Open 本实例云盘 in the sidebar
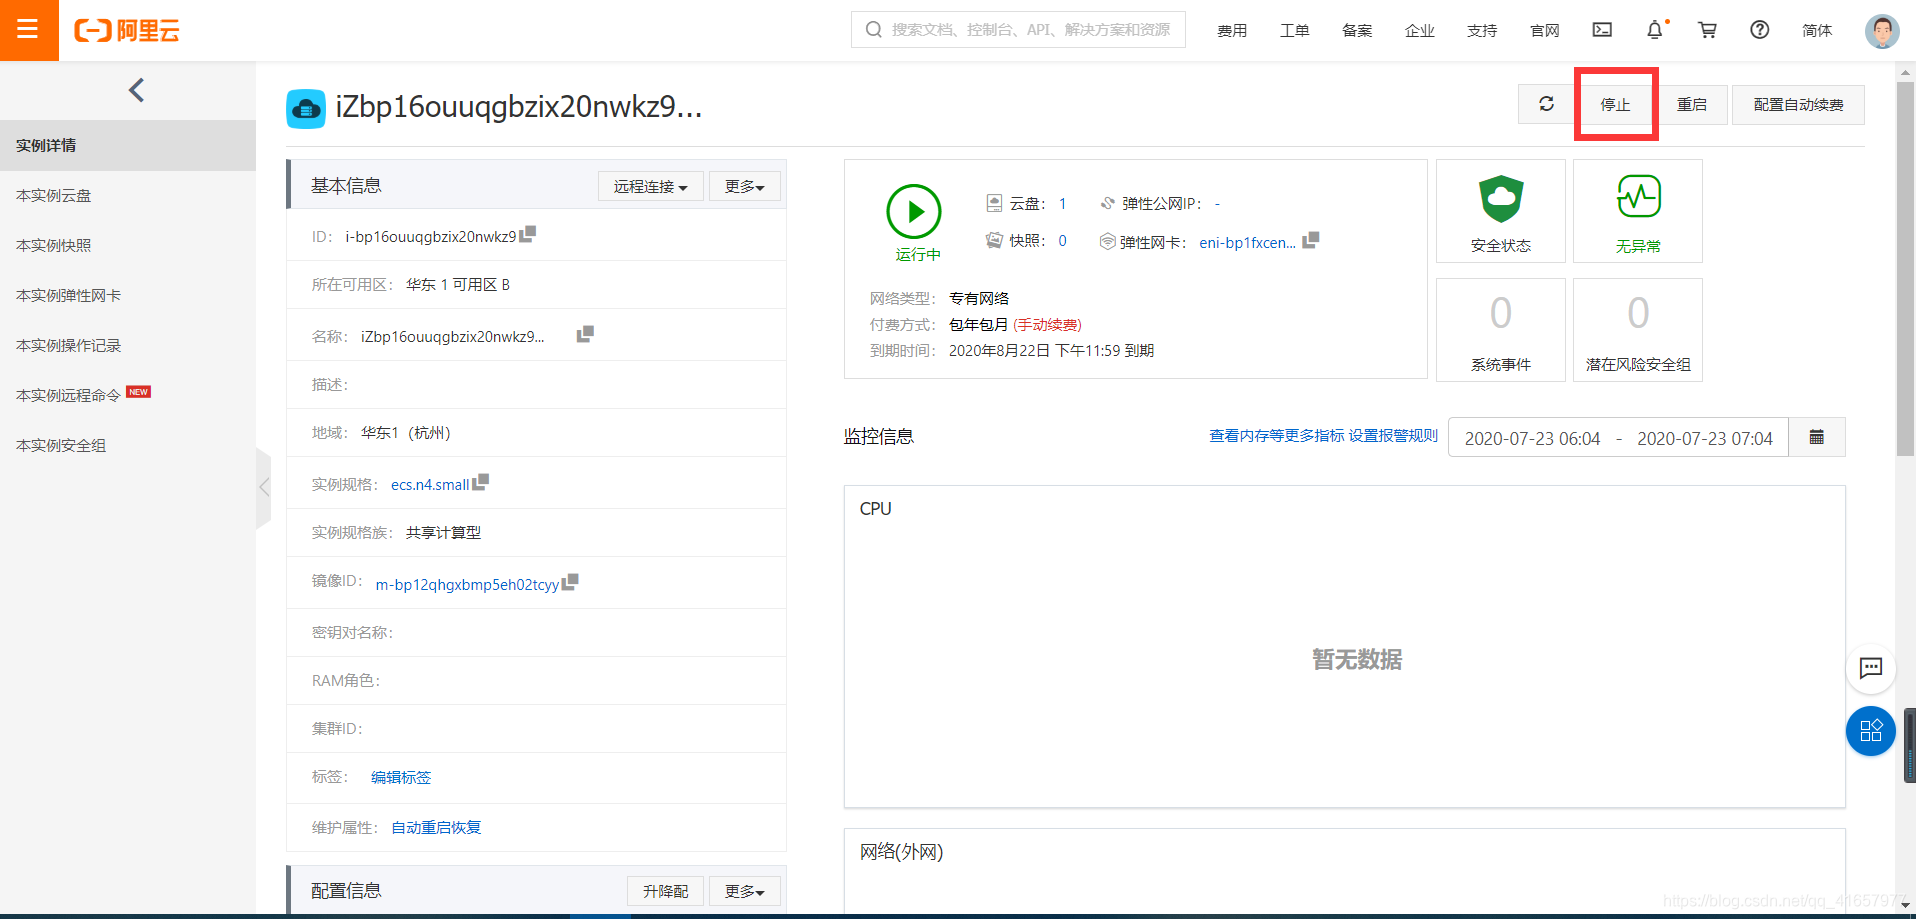 [128, 196]
